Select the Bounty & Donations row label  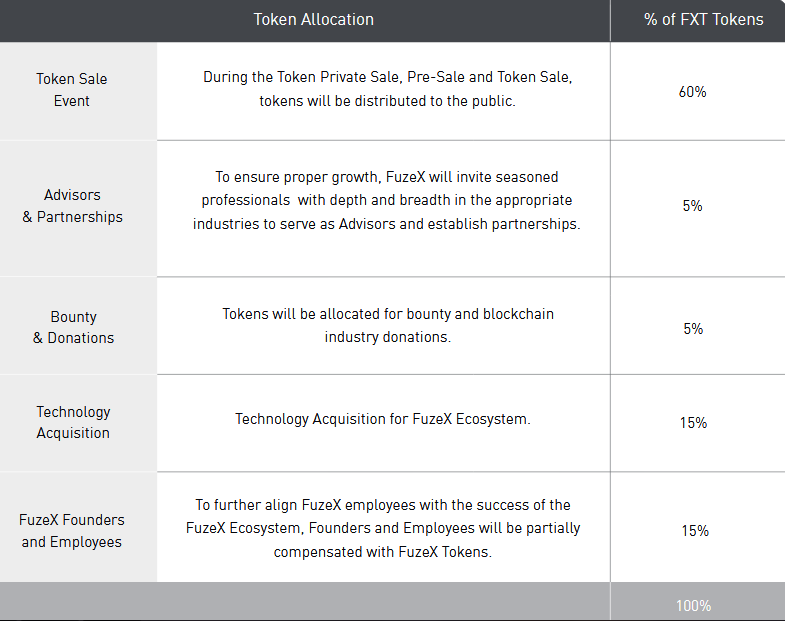tap(74, 327)
